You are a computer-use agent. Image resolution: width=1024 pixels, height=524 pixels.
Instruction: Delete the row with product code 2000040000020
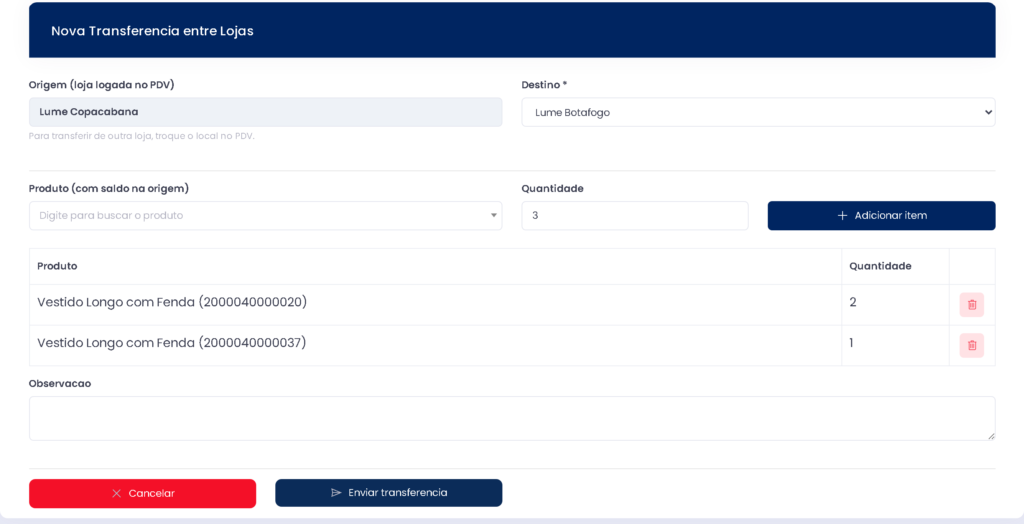pos(971,304)
